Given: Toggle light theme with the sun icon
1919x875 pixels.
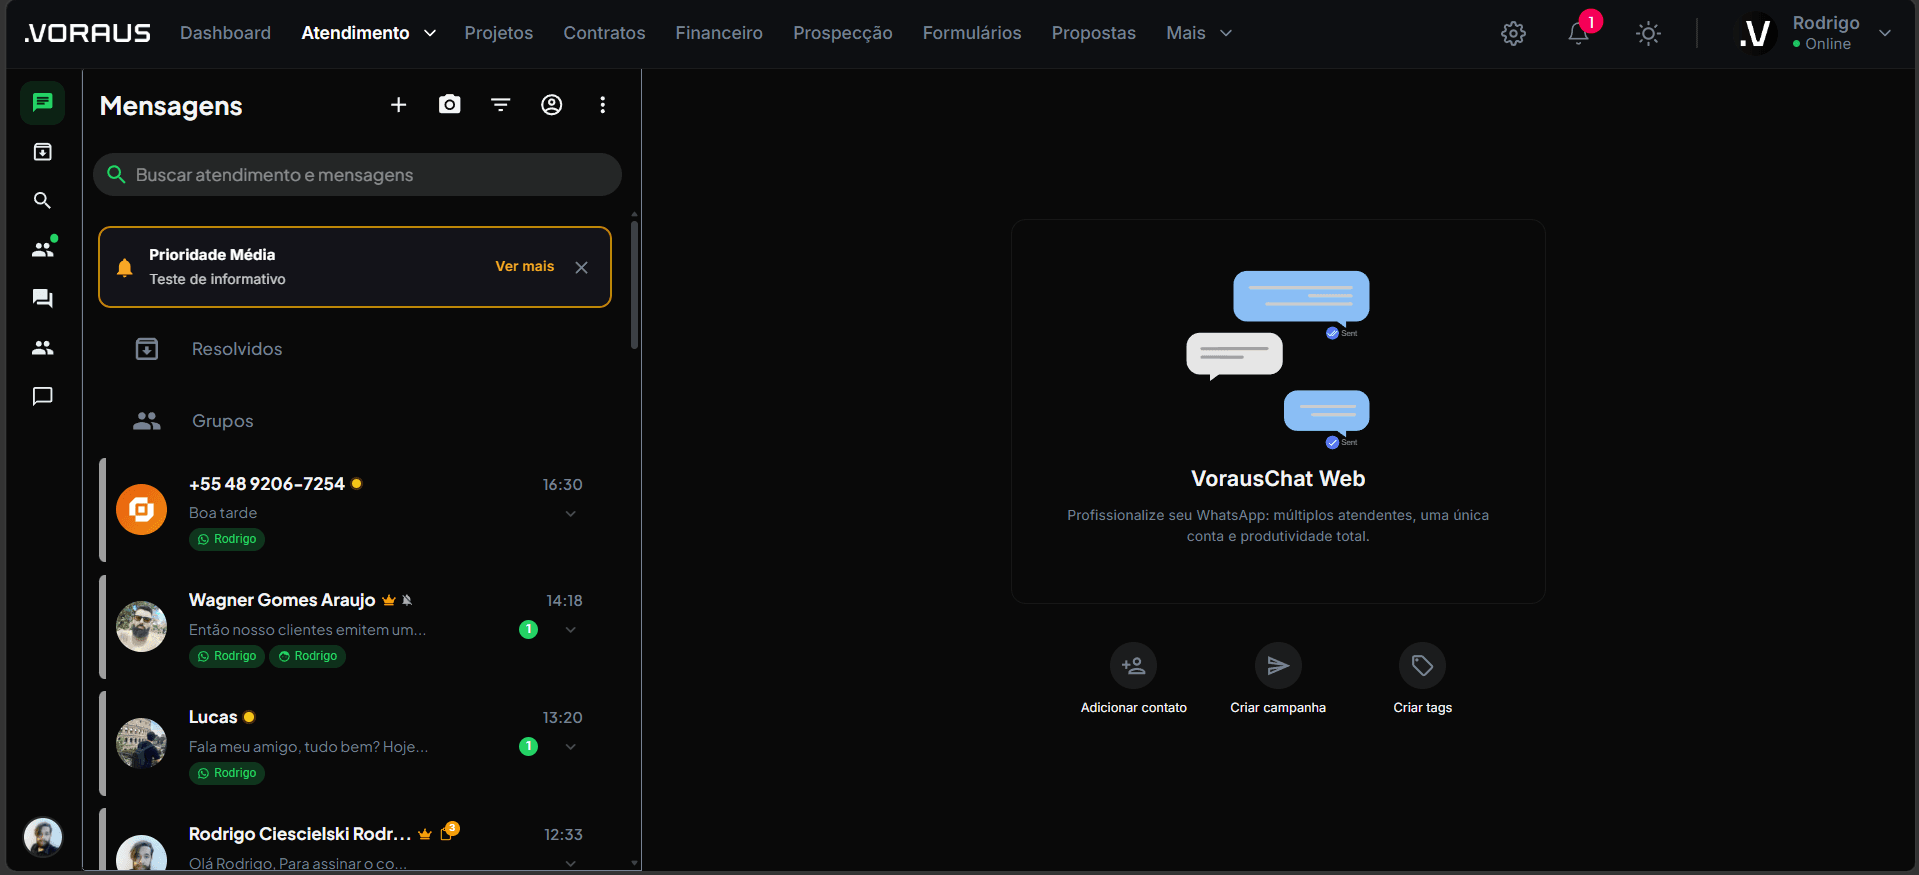Looking at the screenshot, I should click(x=1648, y=33).
